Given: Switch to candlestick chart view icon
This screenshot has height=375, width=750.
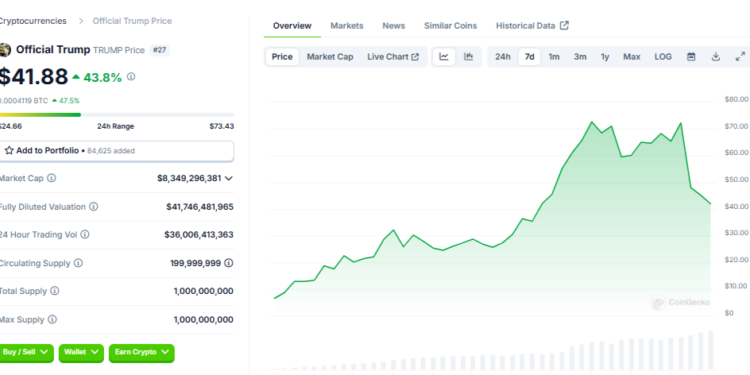Looking at the screenshot, I should pos(468,56).
